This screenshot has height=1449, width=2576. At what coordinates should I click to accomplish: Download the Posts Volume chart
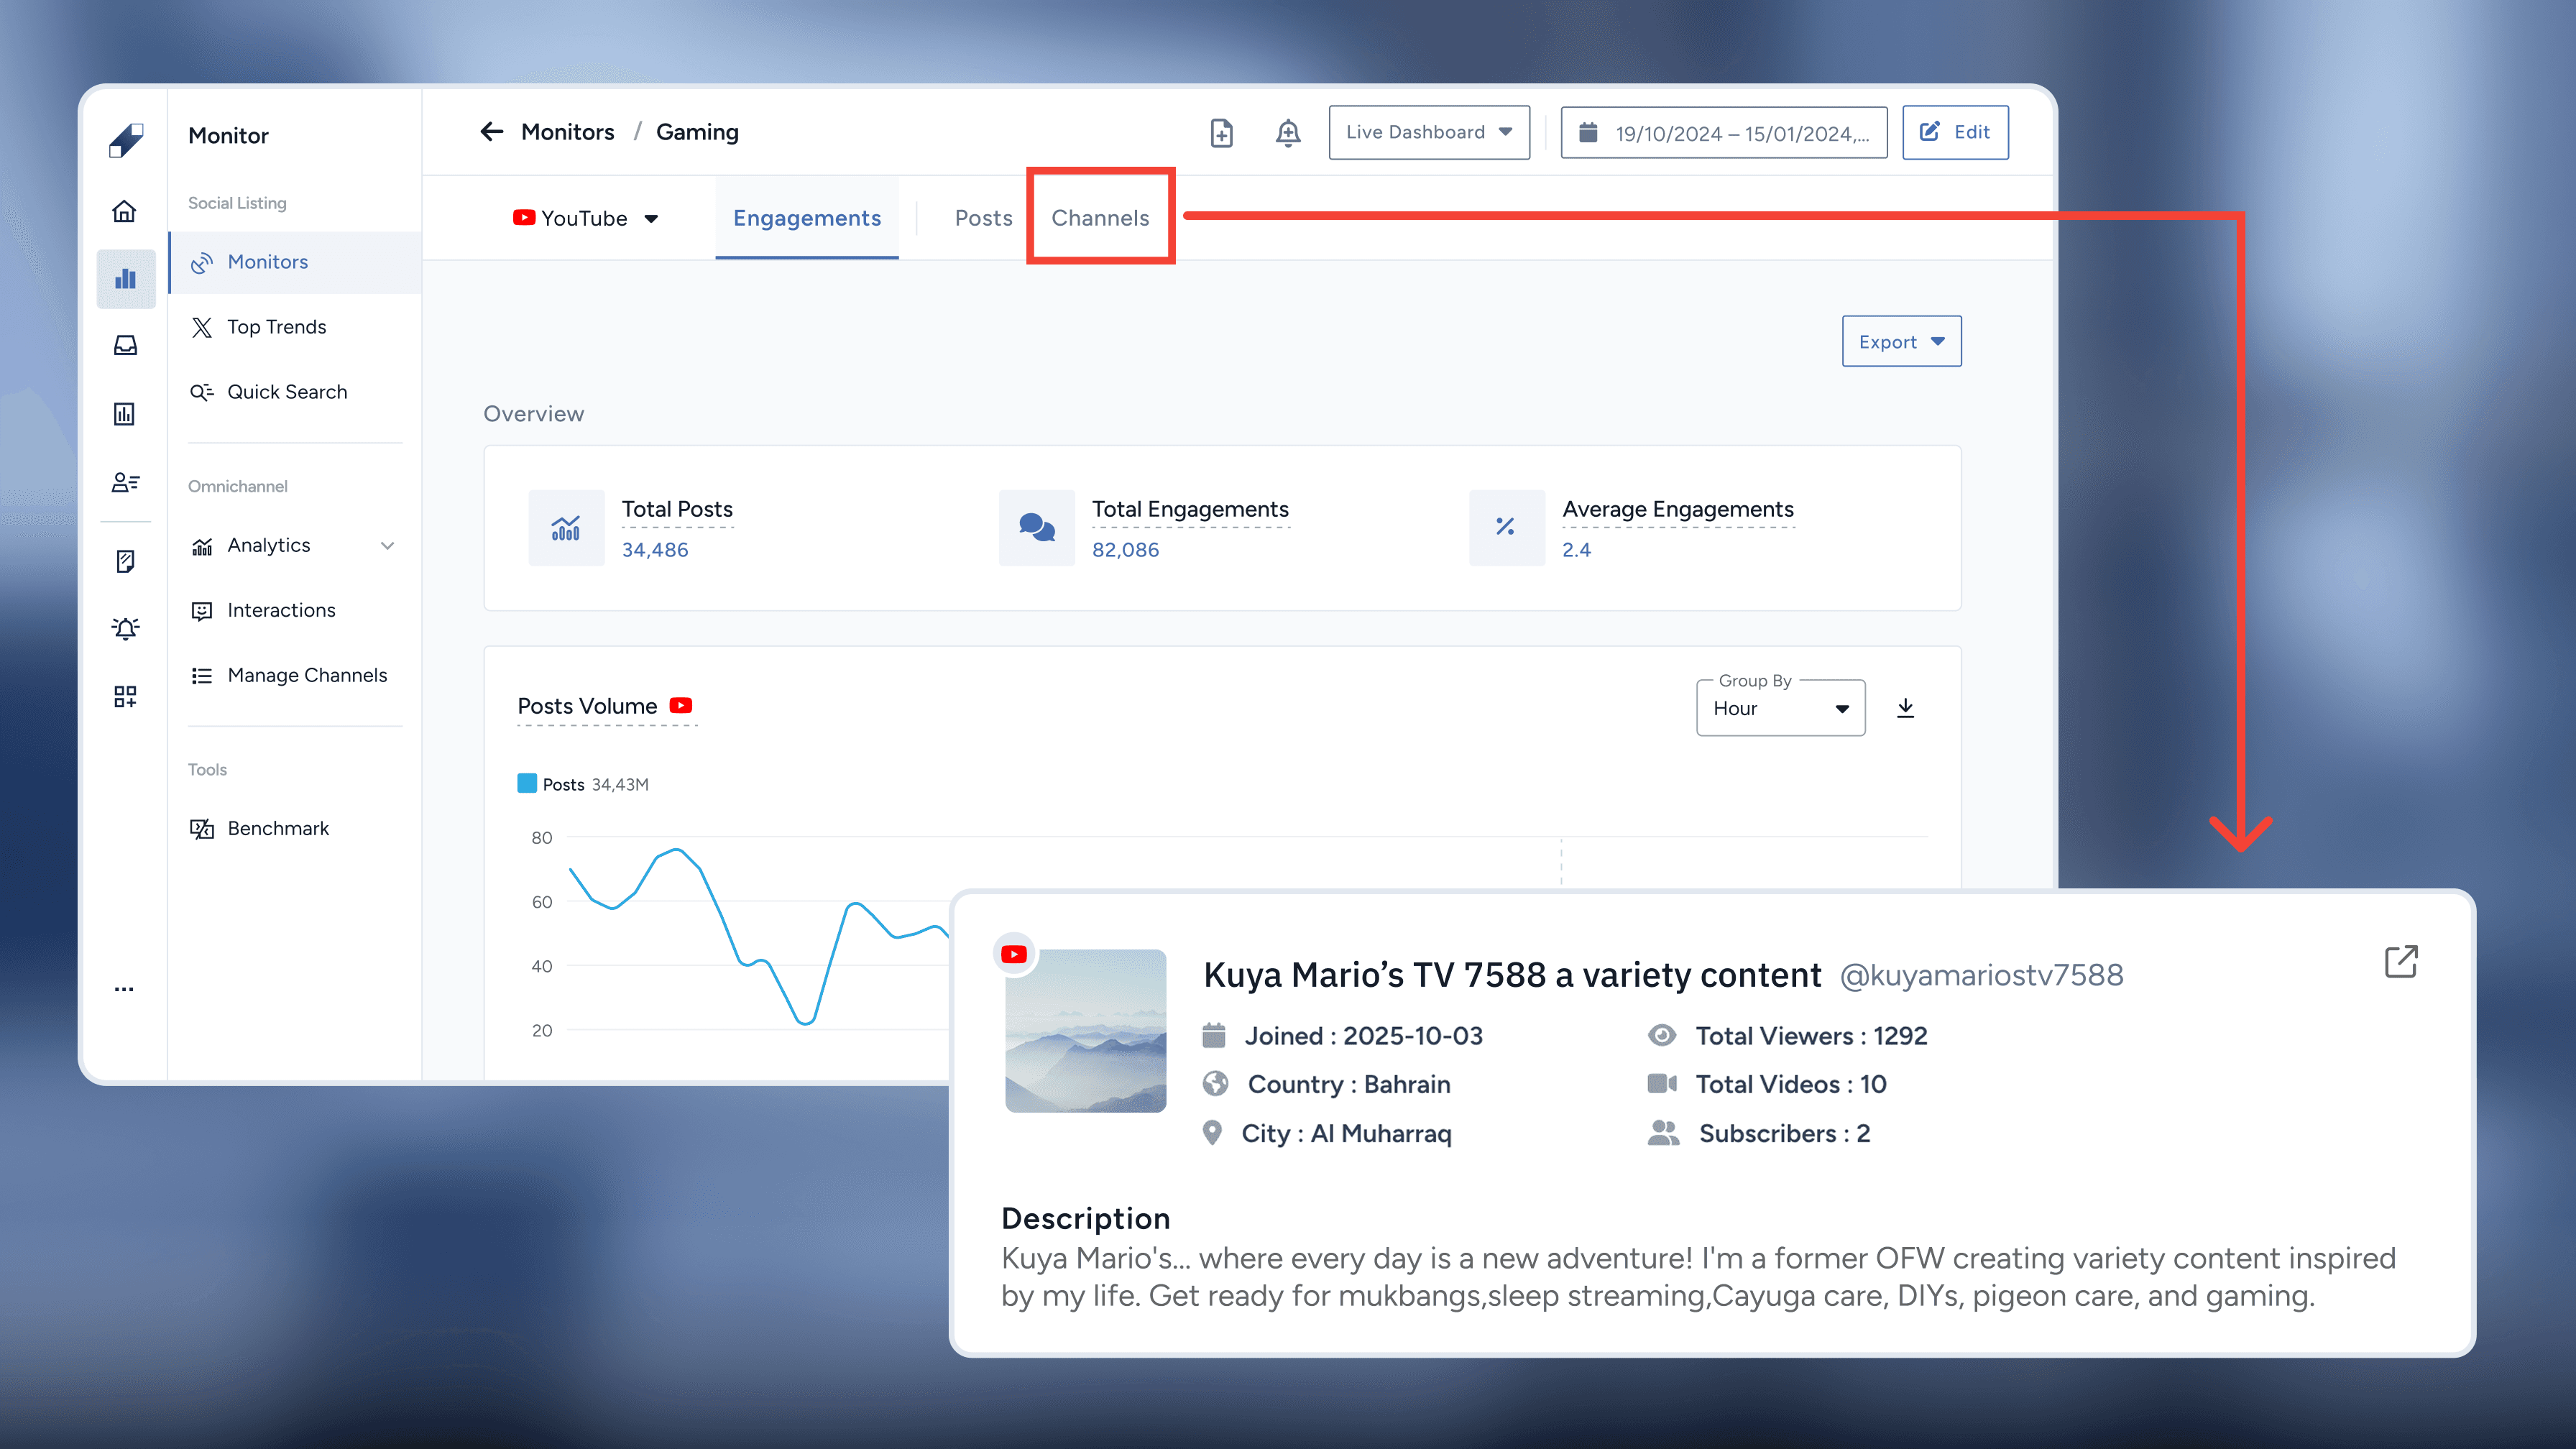tap(1905, 708)
